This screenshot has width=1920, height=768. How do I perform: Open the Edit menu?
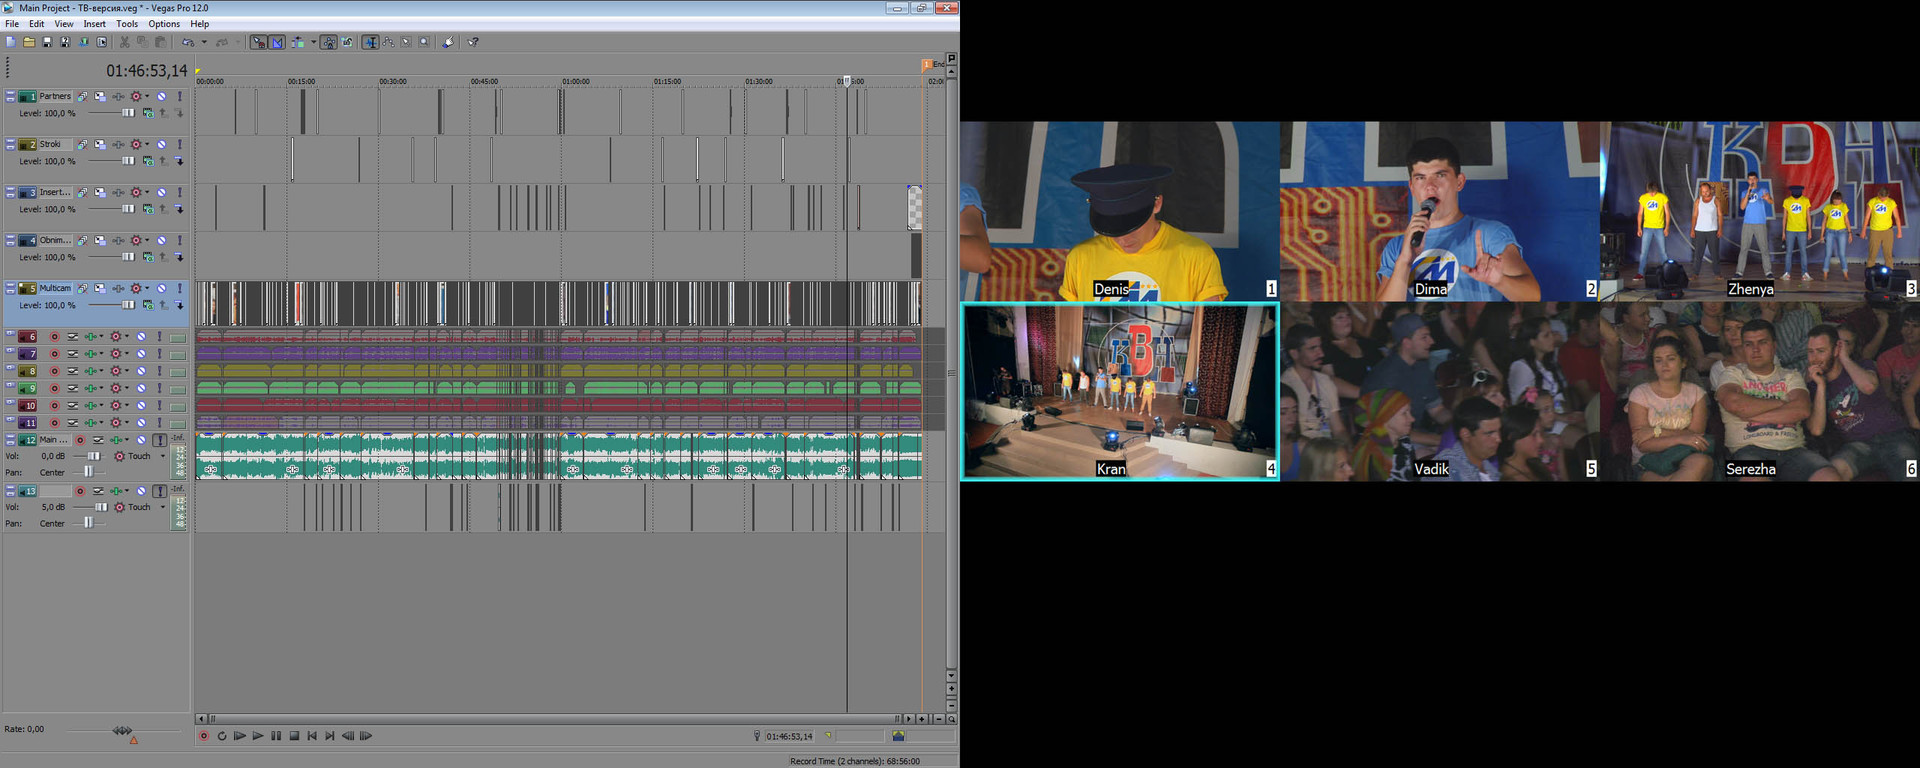tap(36, 24)
